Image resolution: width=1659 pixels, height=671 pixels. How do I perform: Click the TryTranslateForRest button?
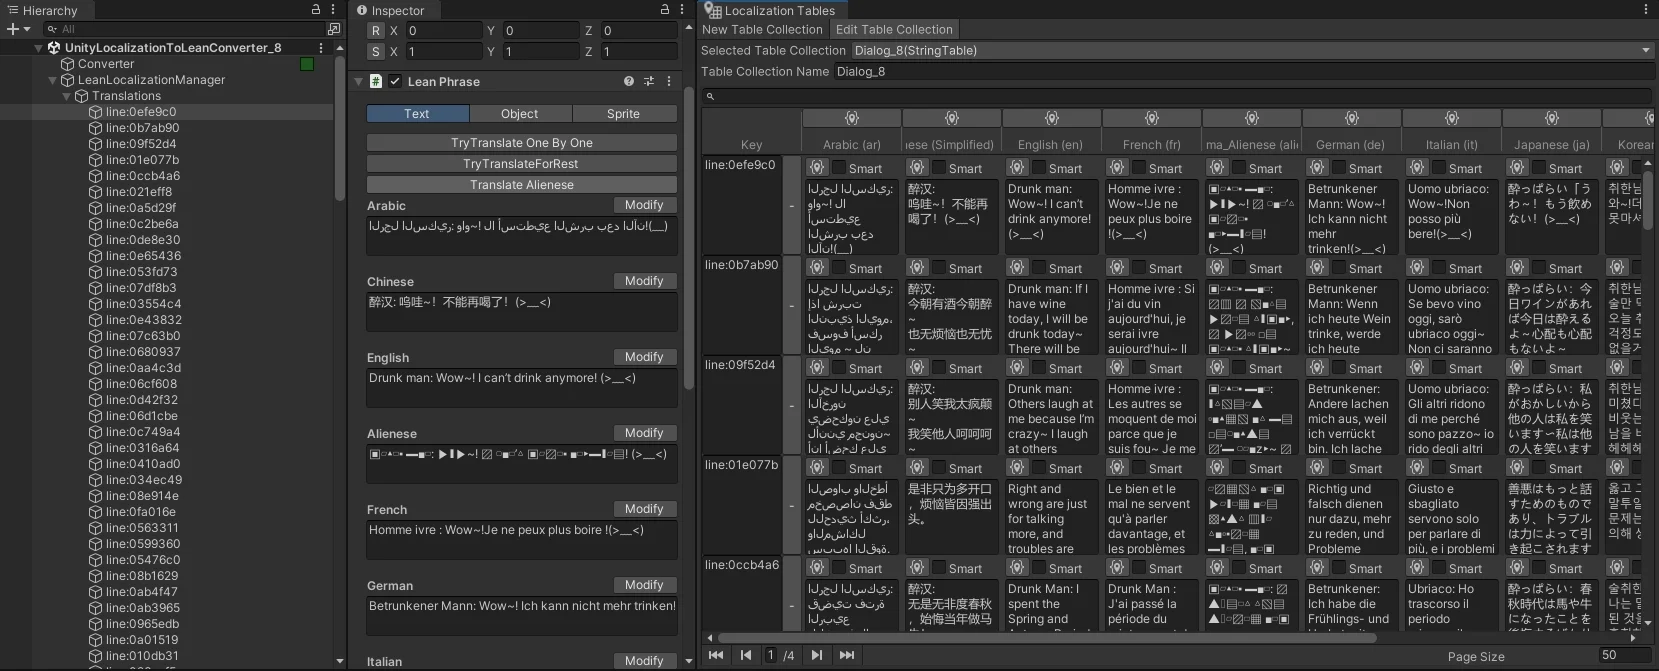click(x=522, y=163)
